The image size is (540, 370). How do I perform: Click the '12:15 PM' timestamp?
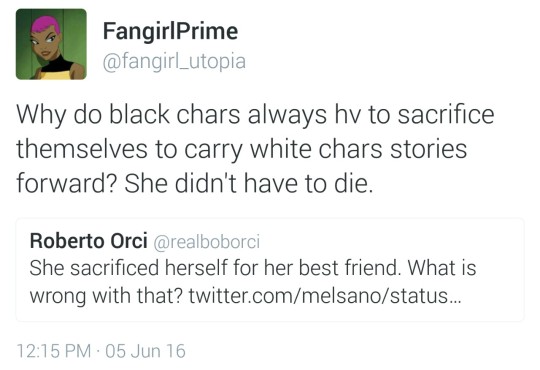[x=54, y=351]
